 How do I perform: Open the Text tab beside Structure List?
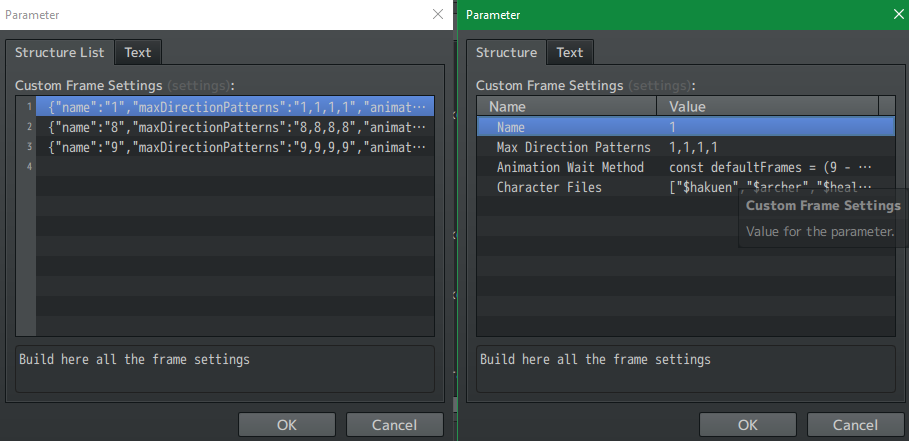tap(138, 52)
